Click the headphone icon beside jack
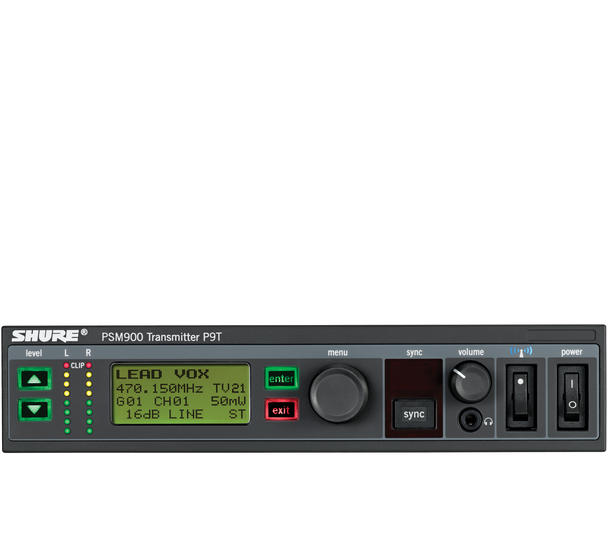Screen dimensions: 608x553 pyautogui.click(x=489, y=422)
